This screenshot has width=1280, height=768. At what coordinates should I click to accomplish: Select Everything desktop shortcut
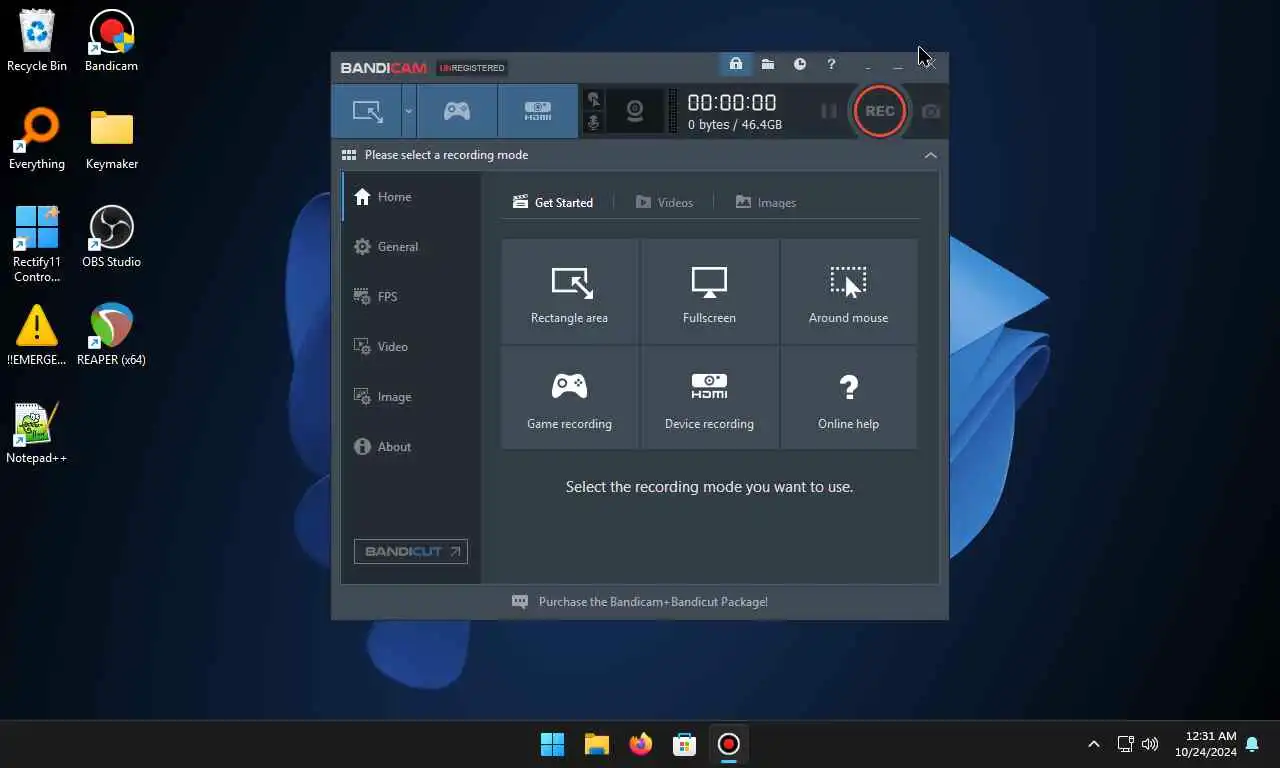tap(37, 139)
